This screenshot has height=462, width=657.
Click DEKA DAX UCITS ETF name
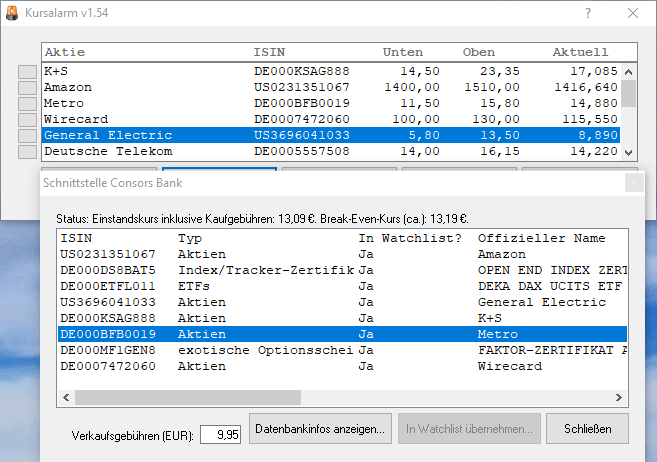(x=550, y=286)
